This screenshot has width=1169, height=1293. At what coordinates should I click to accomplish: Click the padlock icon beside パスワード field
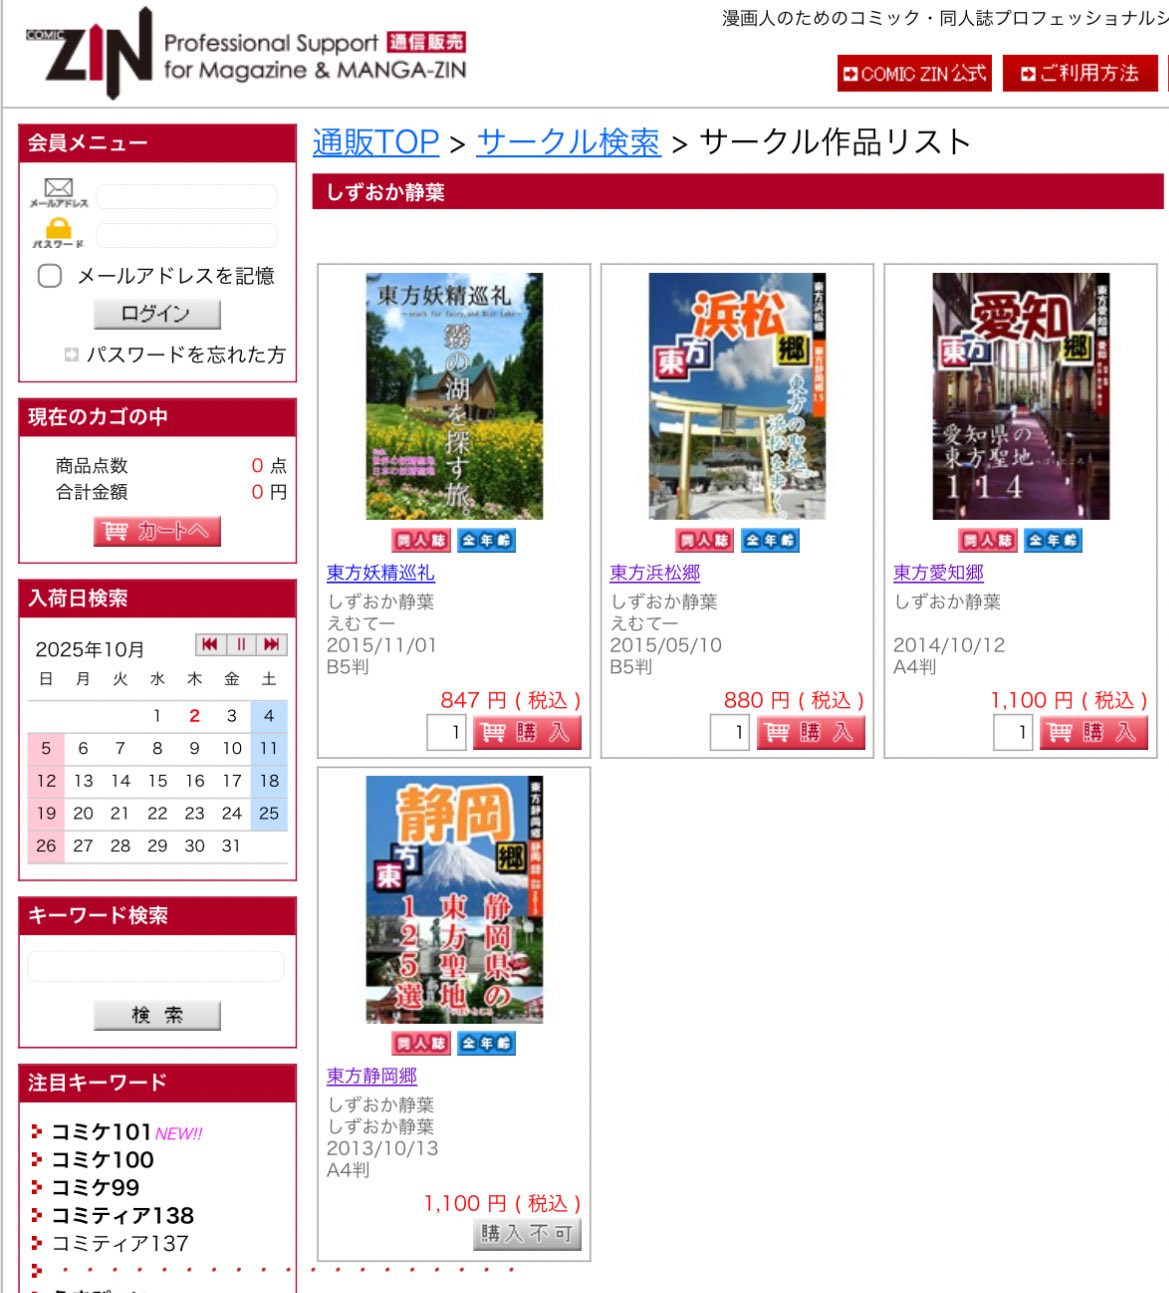60,228
